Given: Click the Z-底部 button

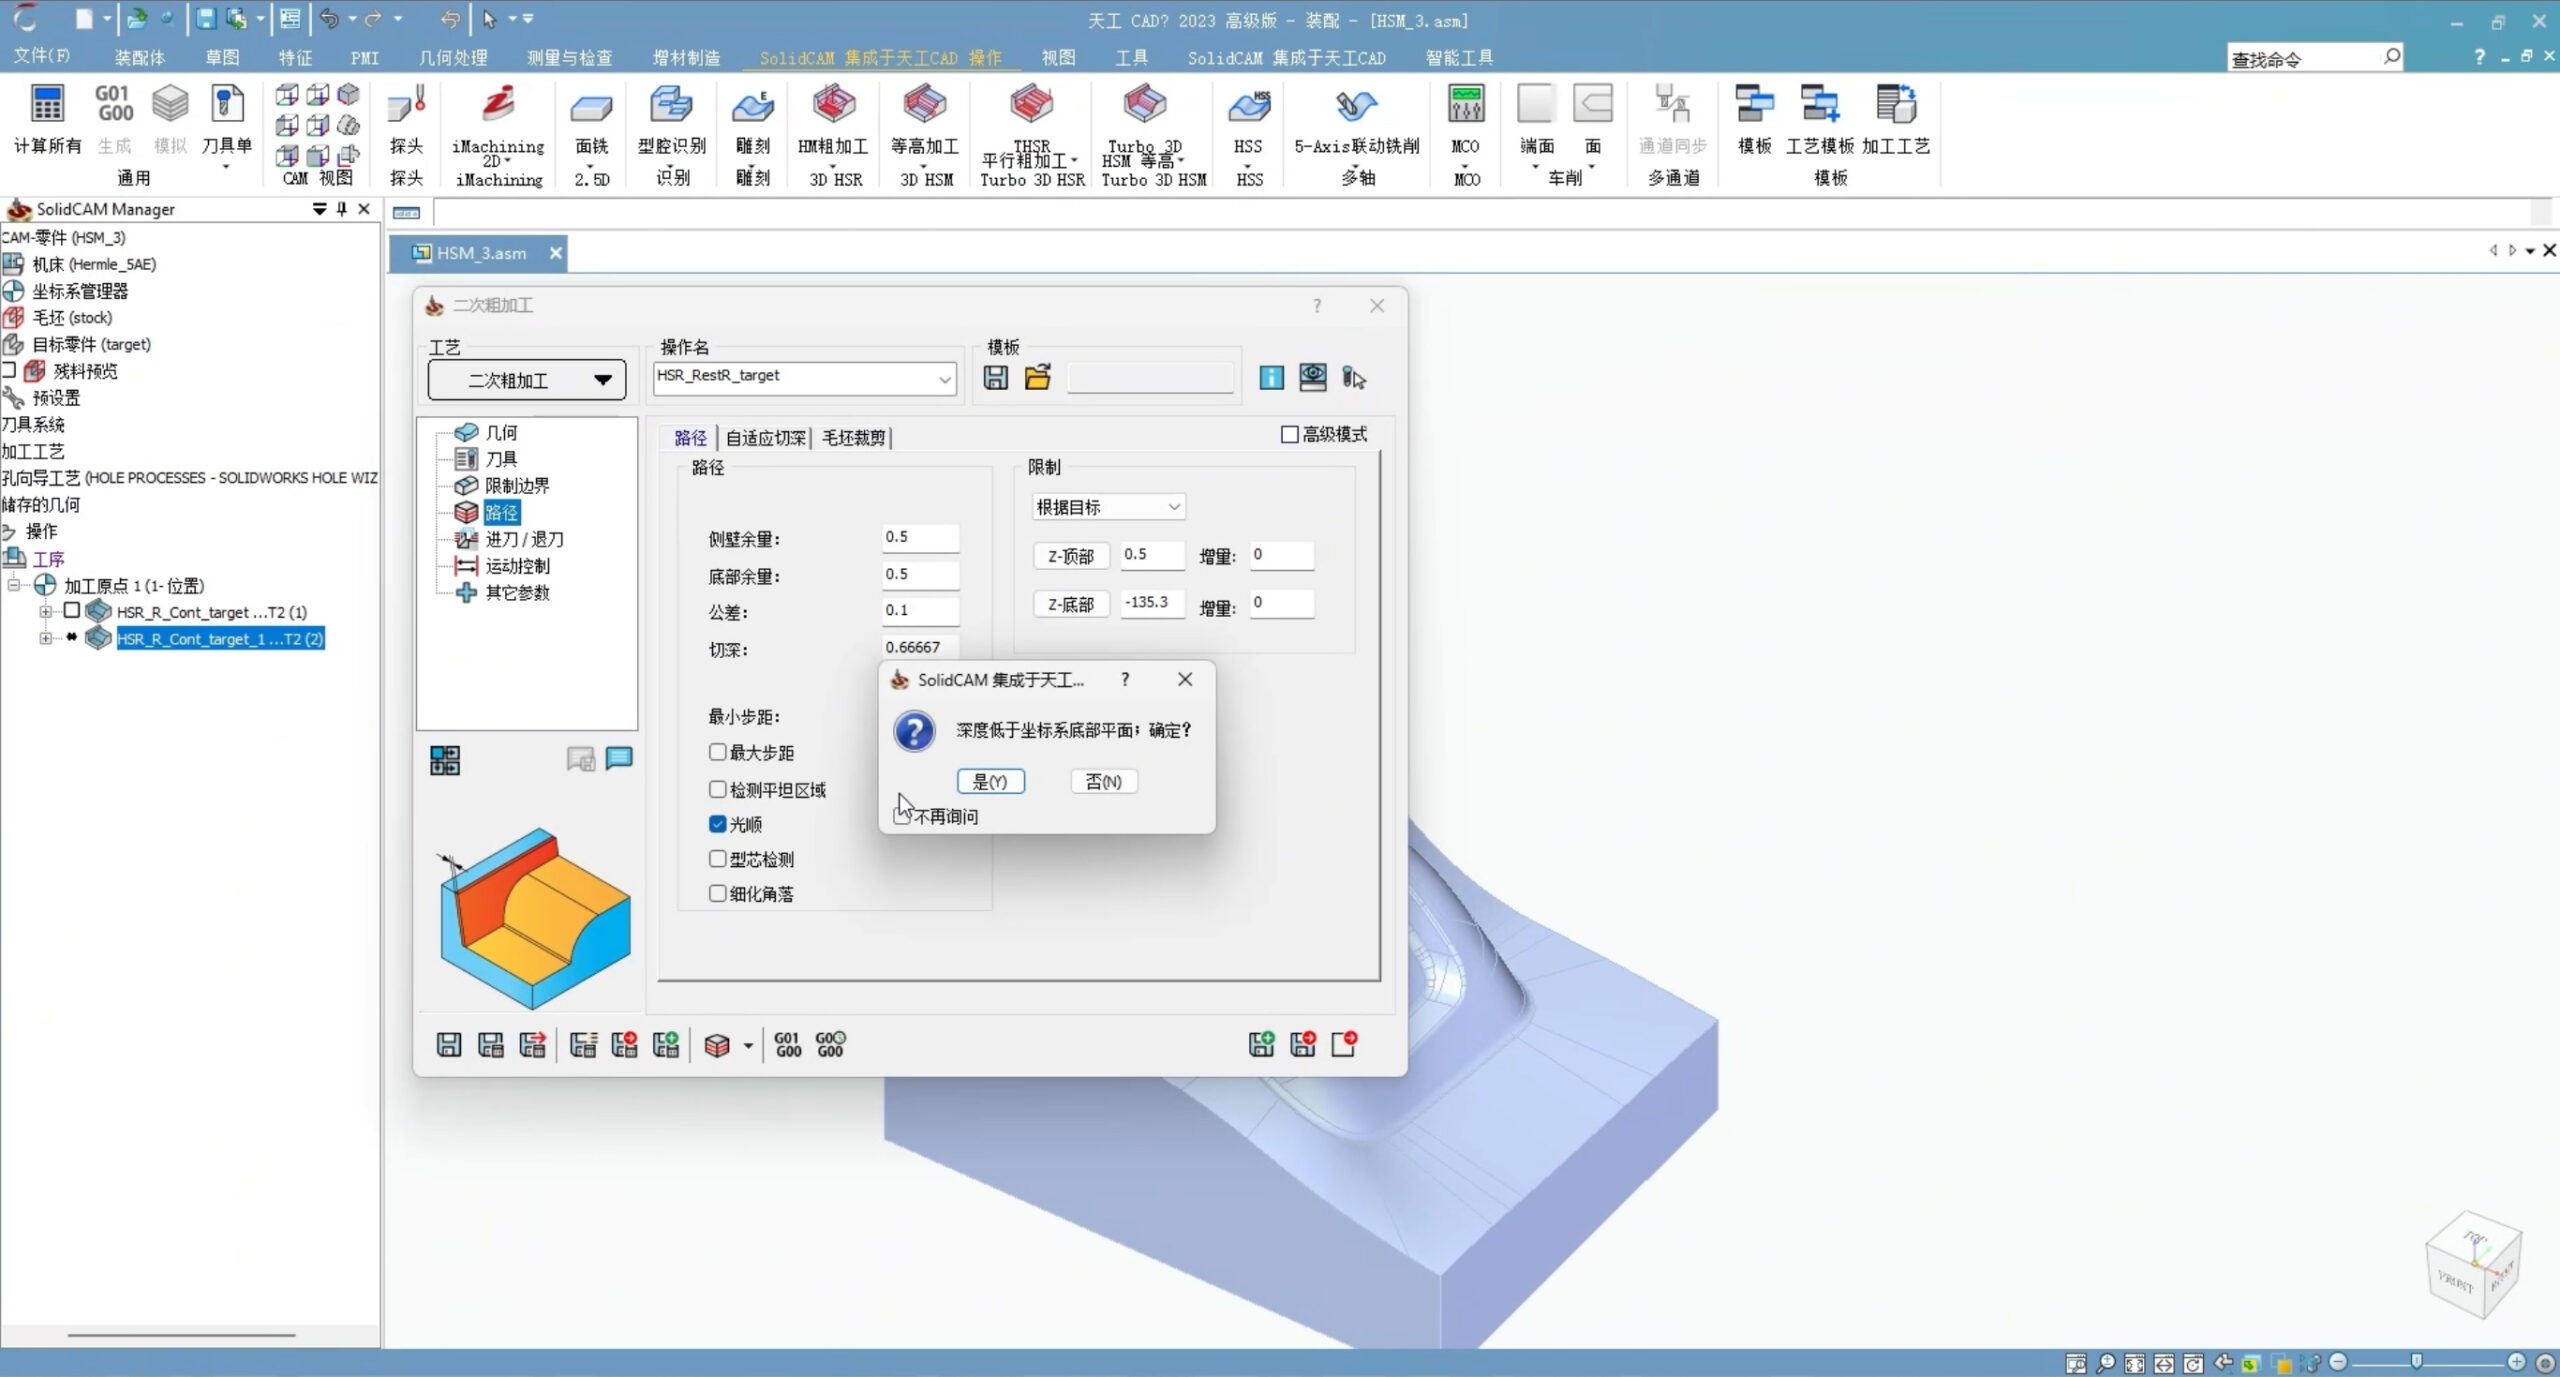Looking at the screenshot, I should point(1070,604).
